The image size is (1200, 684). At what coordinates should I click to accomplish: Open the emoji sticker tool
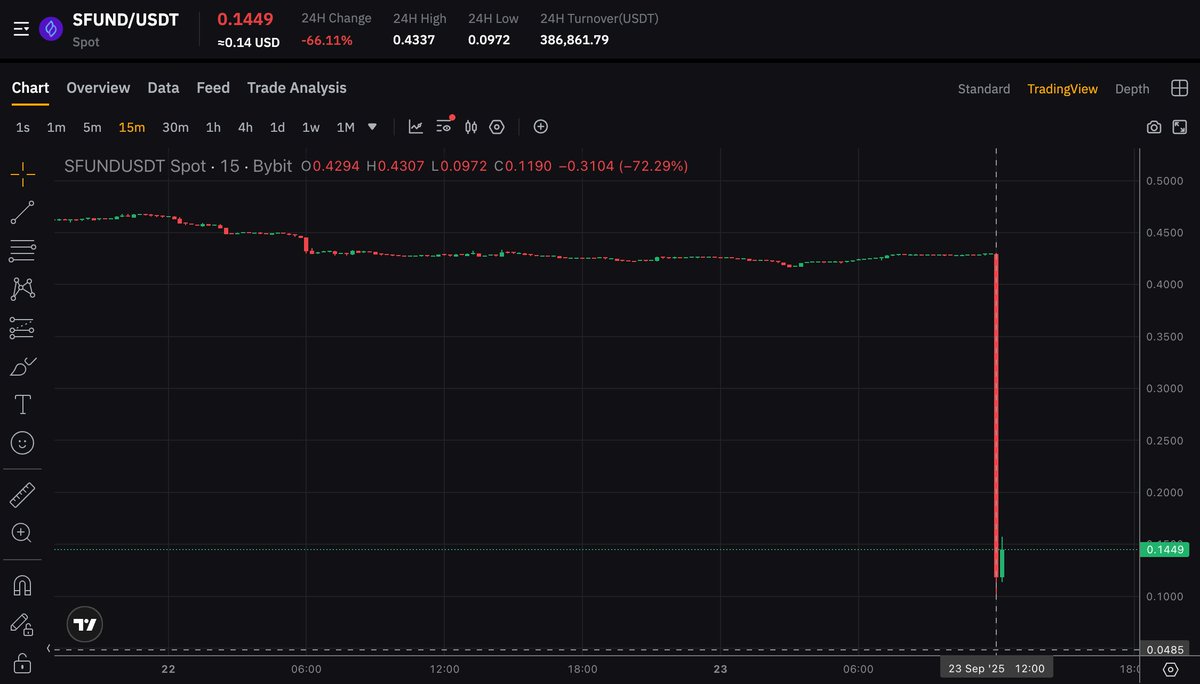click(22, 442)
